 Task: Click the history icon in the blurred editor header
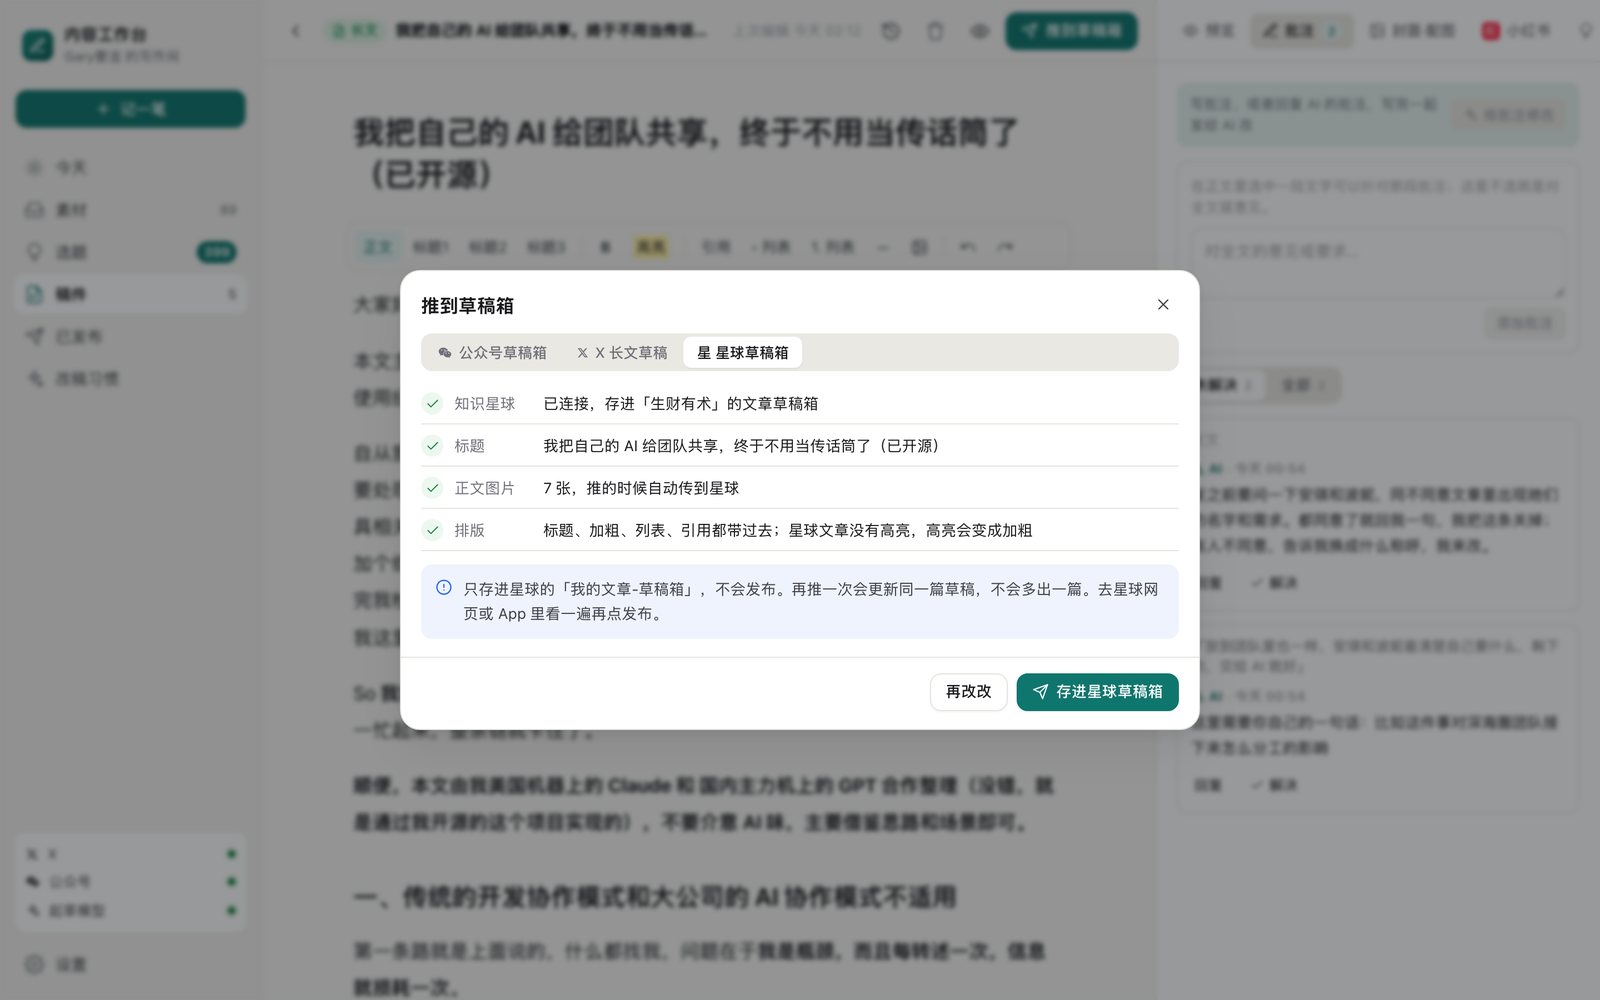point(891,31)
